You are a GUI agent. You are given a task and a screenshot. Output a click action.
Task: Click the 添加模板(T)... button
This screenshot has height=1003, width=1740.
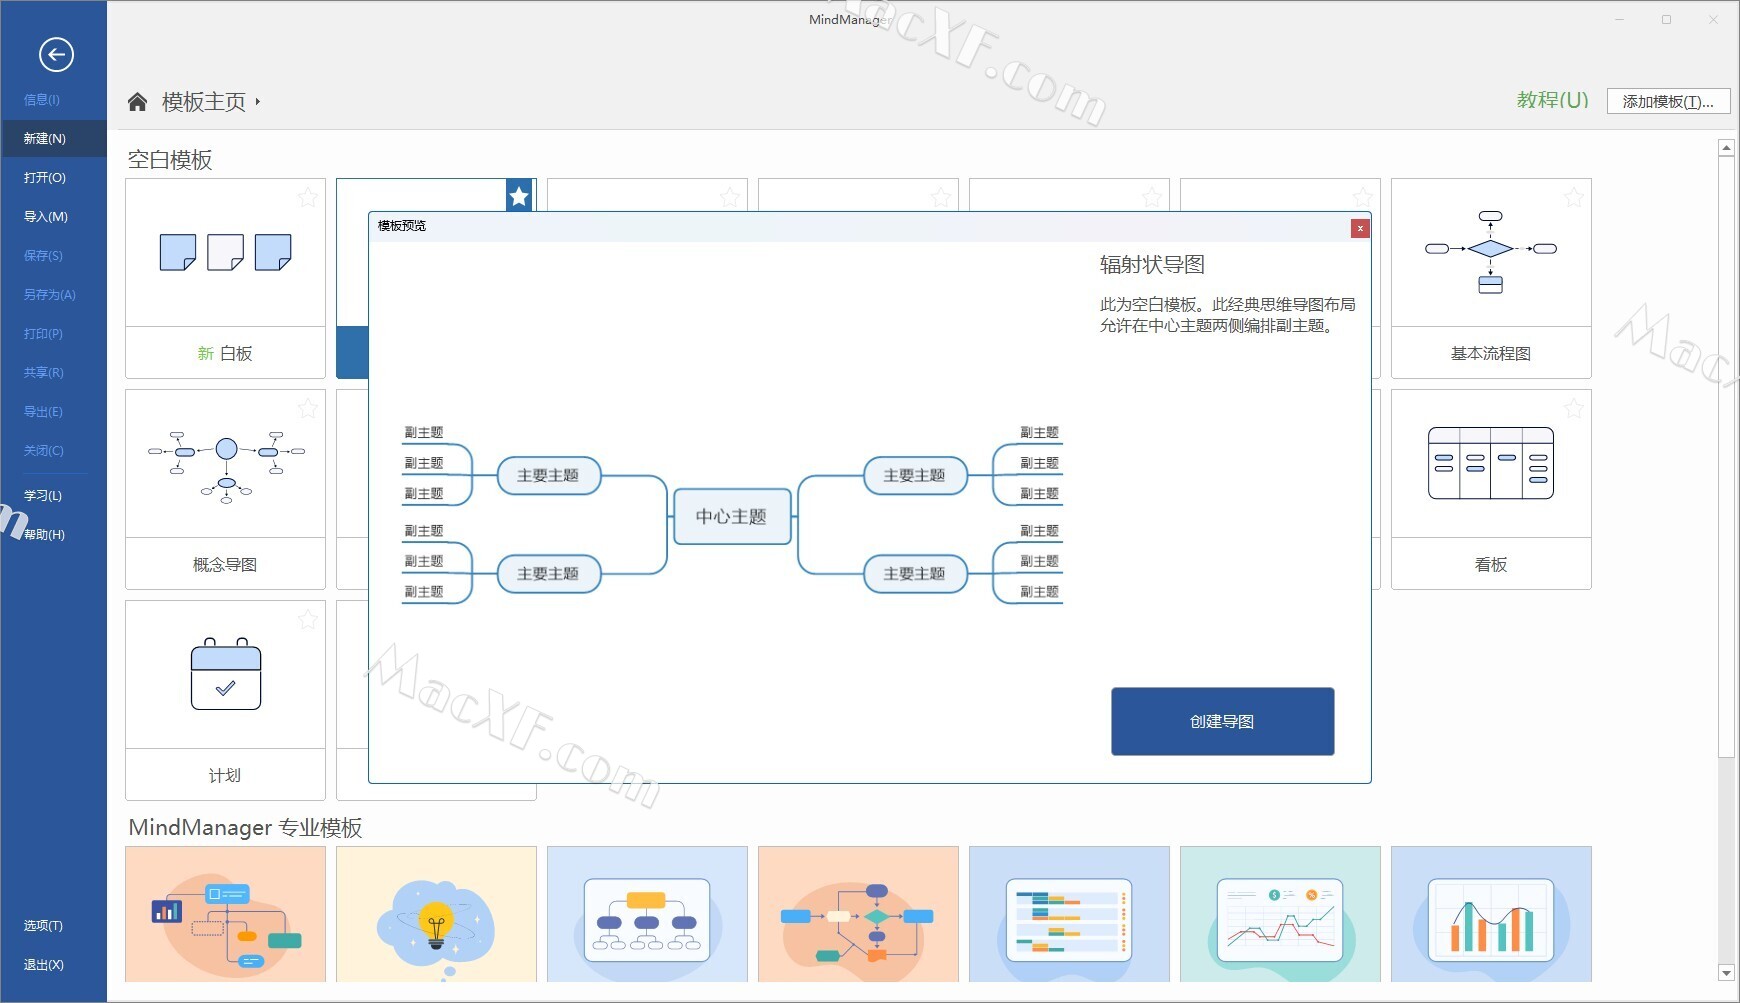[x=1668, y=101]
